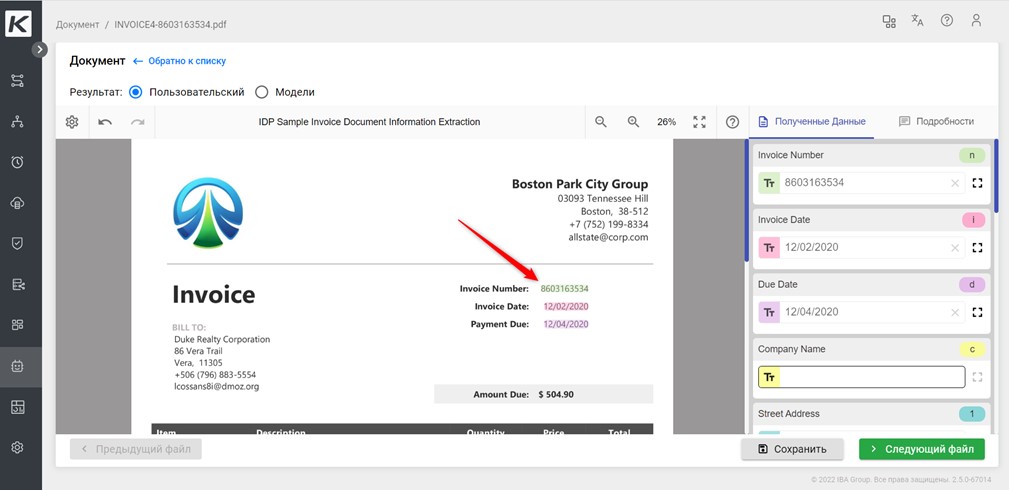Expand the left sidebar with the arrow chevron
1009x490 pixels.
pyautogui.click(x=40, y=50)
